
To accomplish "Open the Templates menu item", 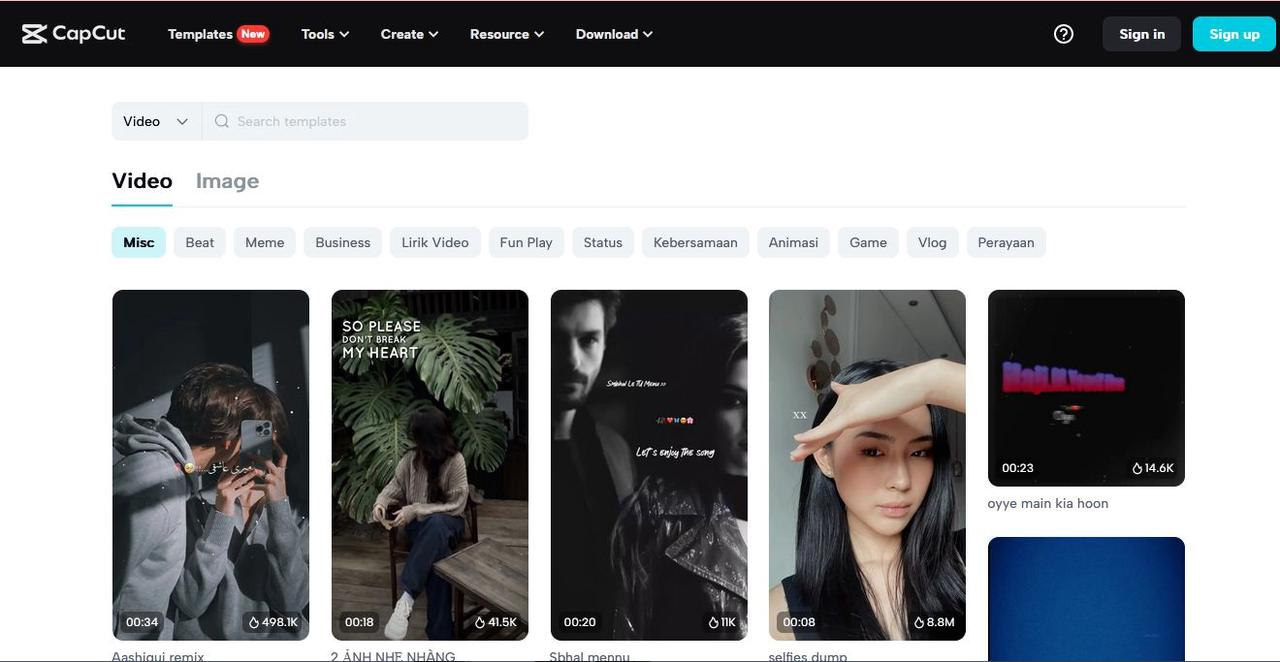I will [x=200, y=34].
